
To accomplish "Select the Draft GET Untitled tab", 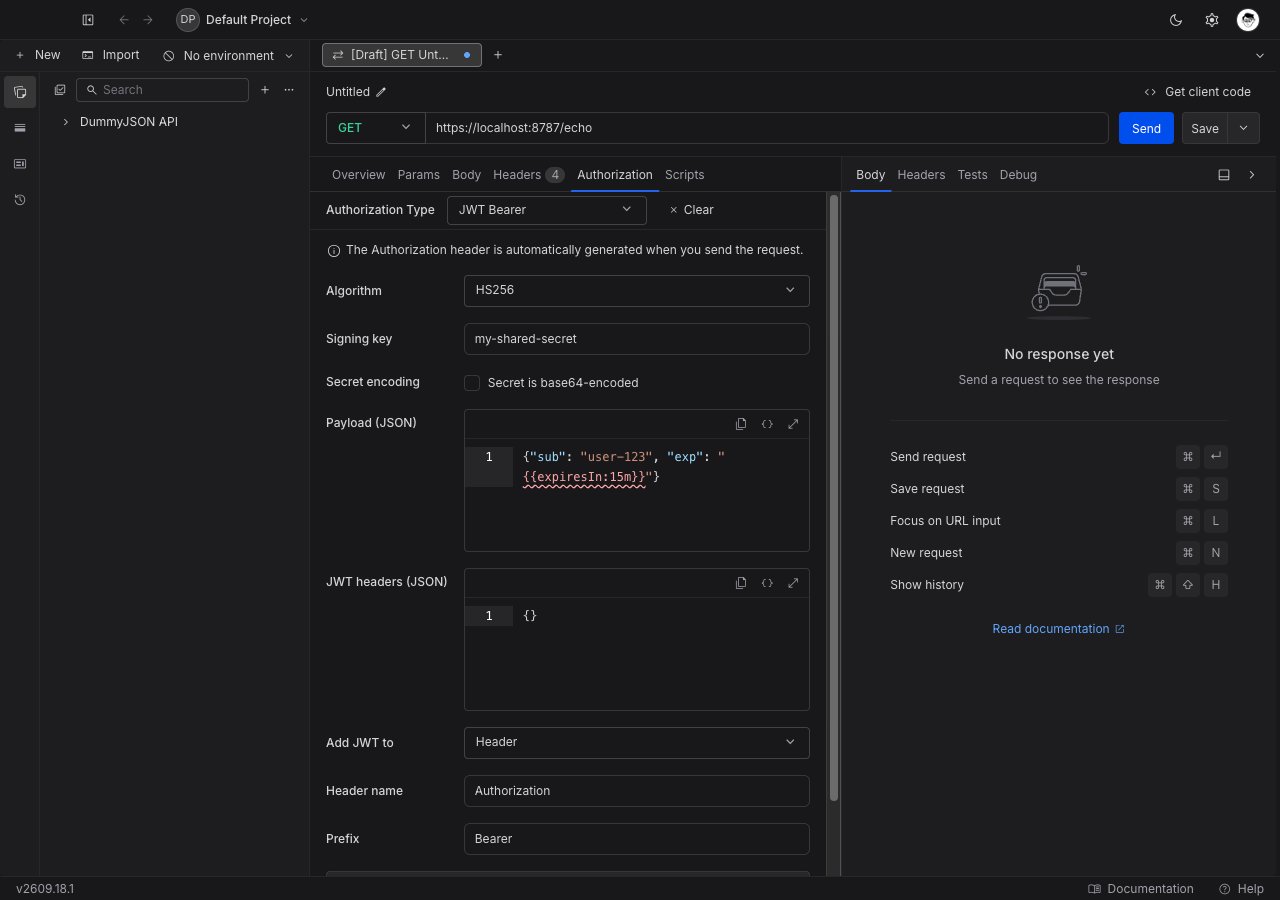I will 401,55.
